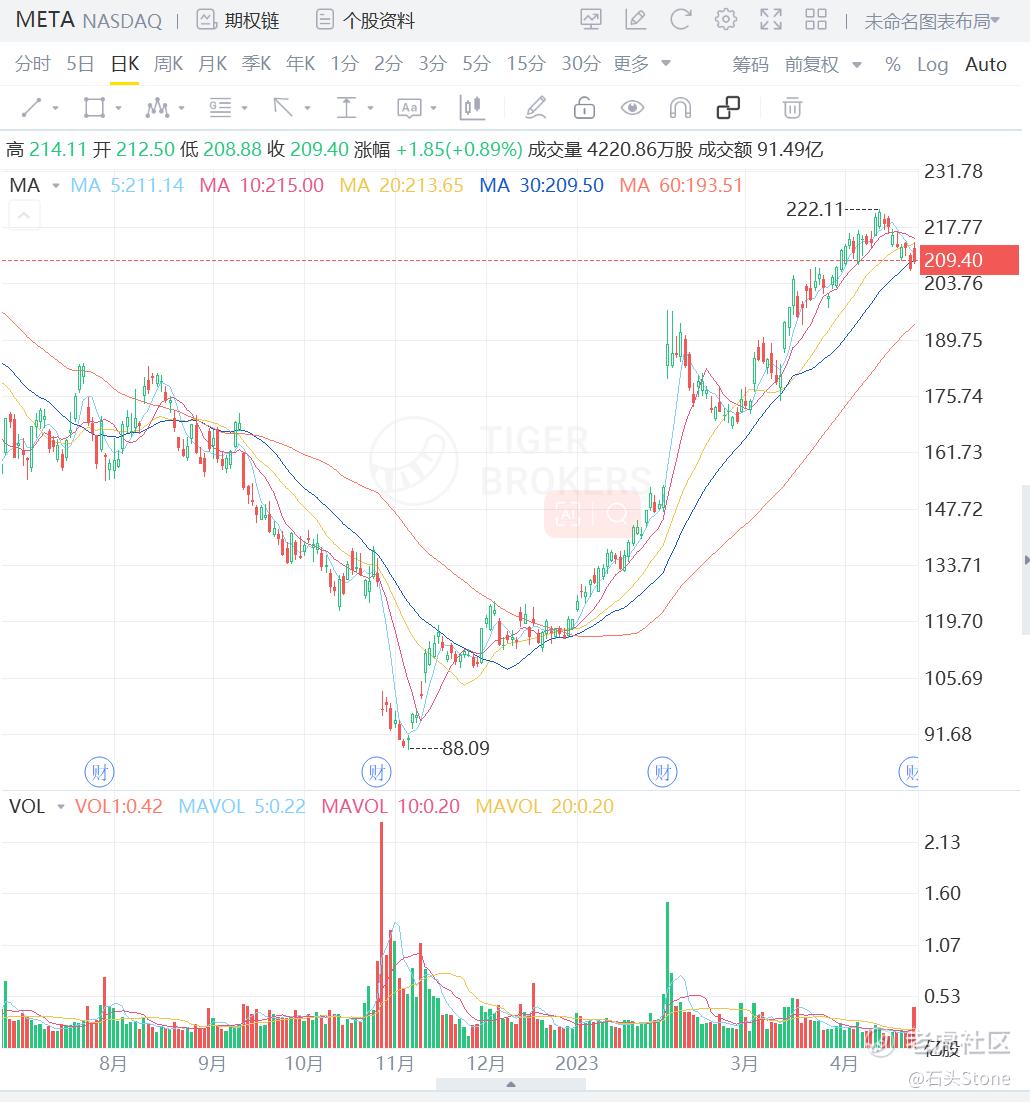This screenshot has height=1102, width=1030.
Task: Collapse indicator legend with up chevron
Action: 24,215
